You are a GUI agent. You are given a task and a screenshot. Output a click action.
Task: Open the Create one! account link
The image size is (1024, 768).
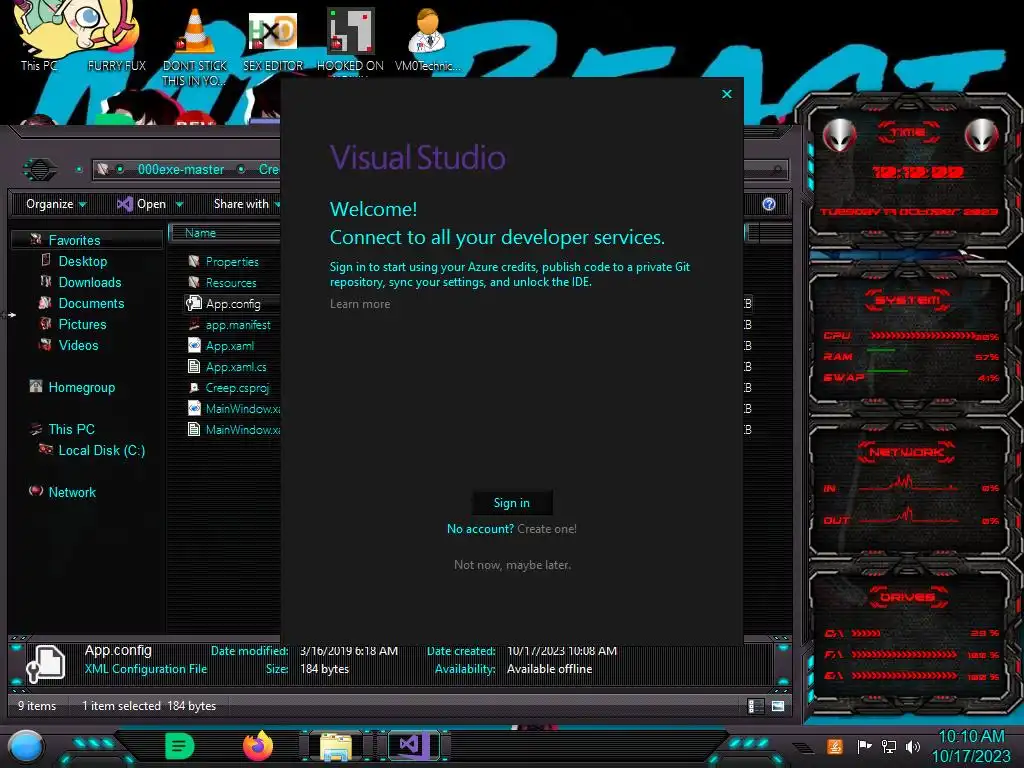click(547, 529)
